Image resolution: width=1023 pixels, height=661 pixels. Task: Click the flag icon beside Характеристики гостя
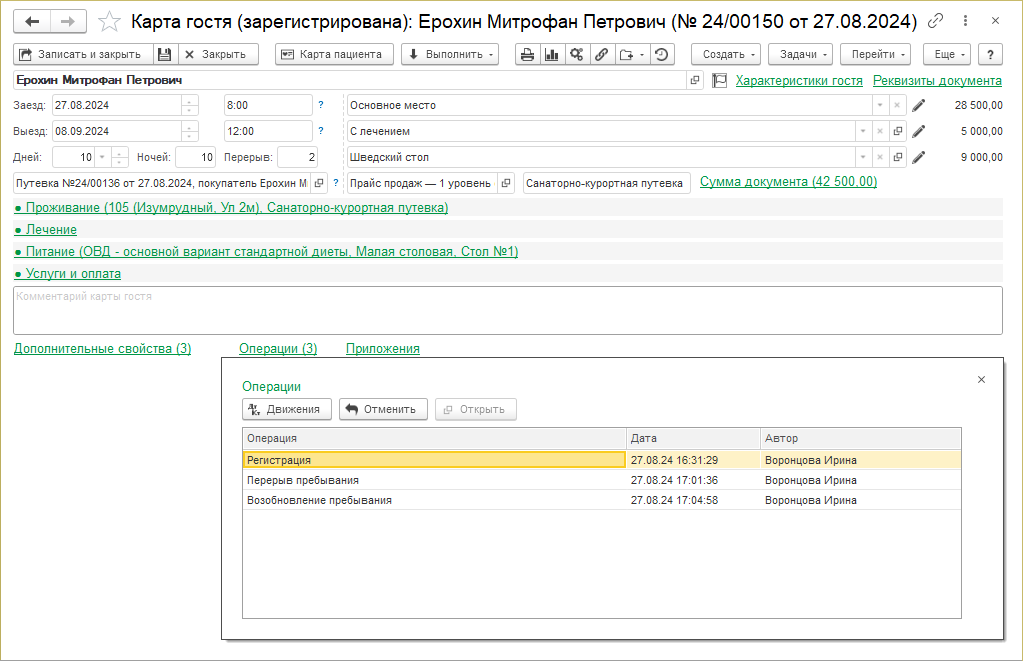coord(719,80)
